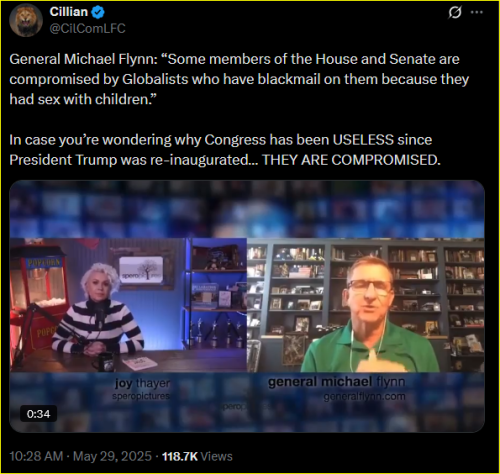Click the speropictures tree logo sign
The height and width of the screenshot is (474, 500).
pyautogui.click(x=141, y=270)
